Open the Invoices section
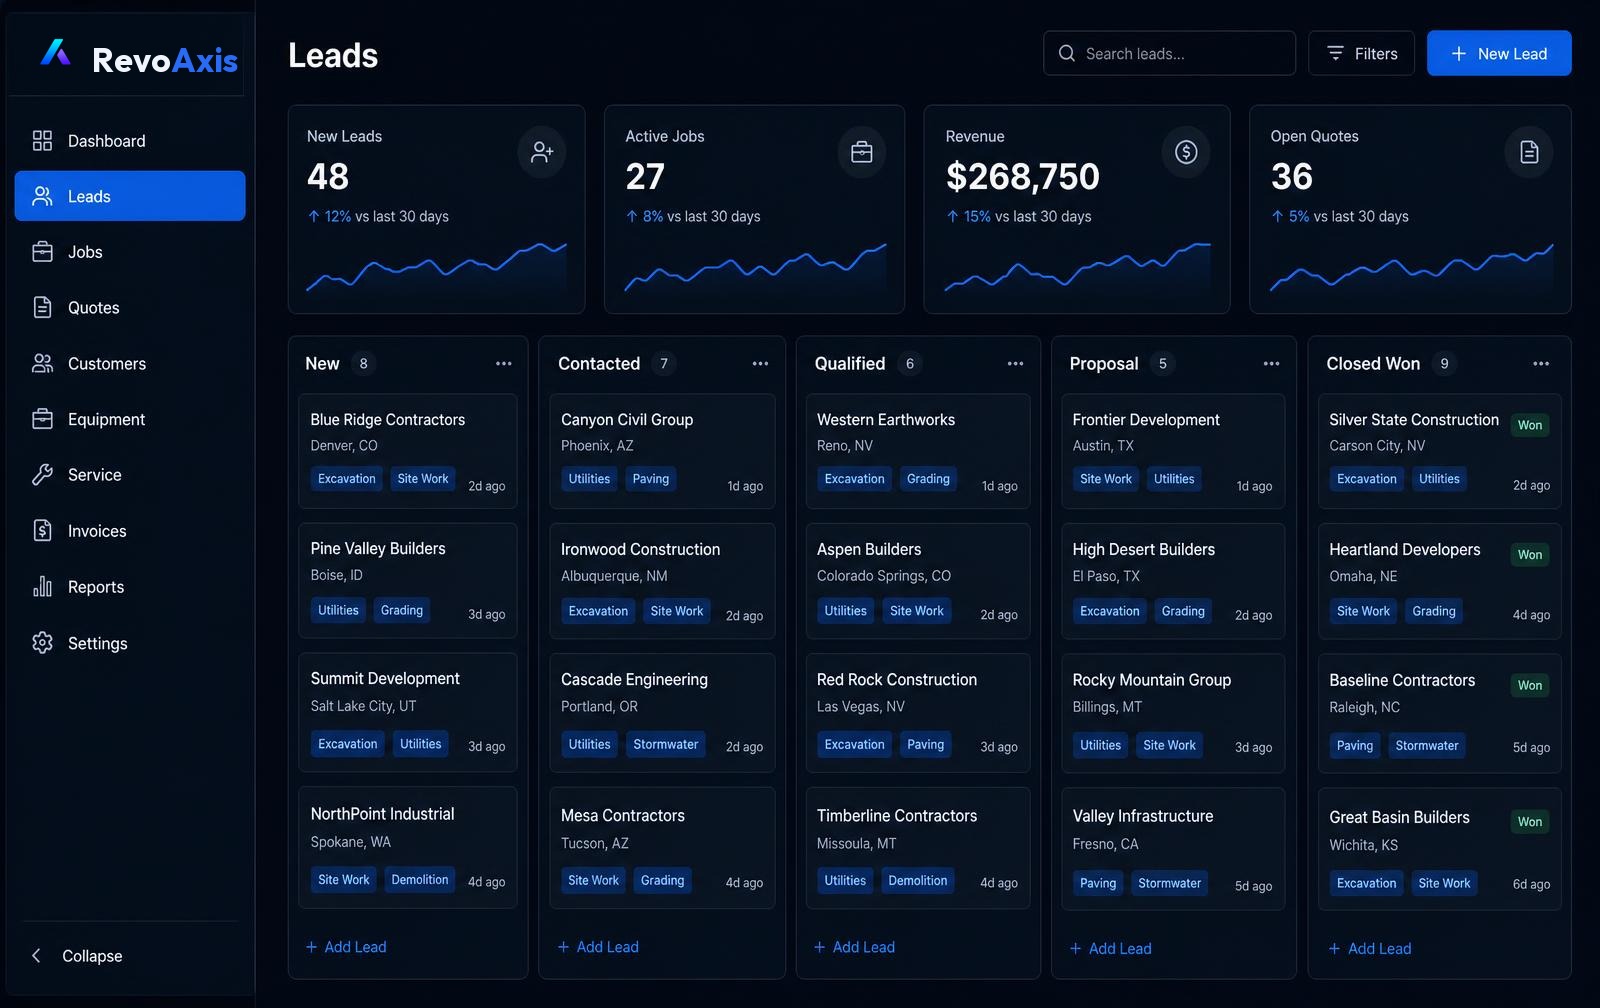This screenshot has height=1008, width=1600. point(130,531)
